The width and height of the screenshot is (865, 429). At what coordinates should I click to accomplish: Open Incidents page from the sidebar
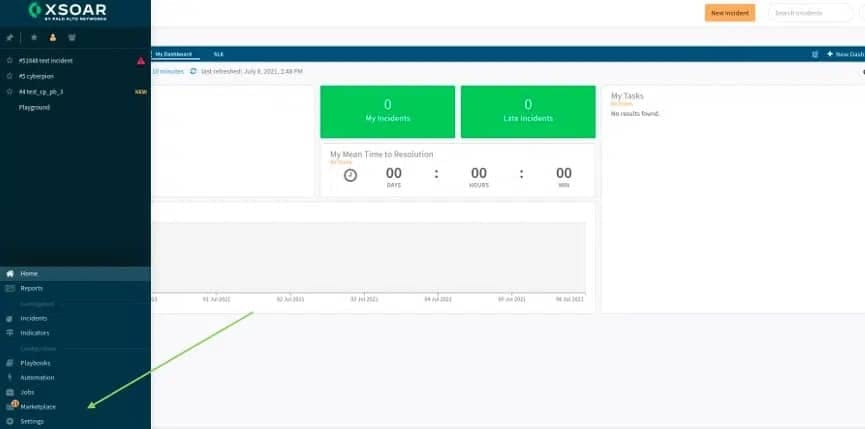pyautogui.click(x=34, y=318)
